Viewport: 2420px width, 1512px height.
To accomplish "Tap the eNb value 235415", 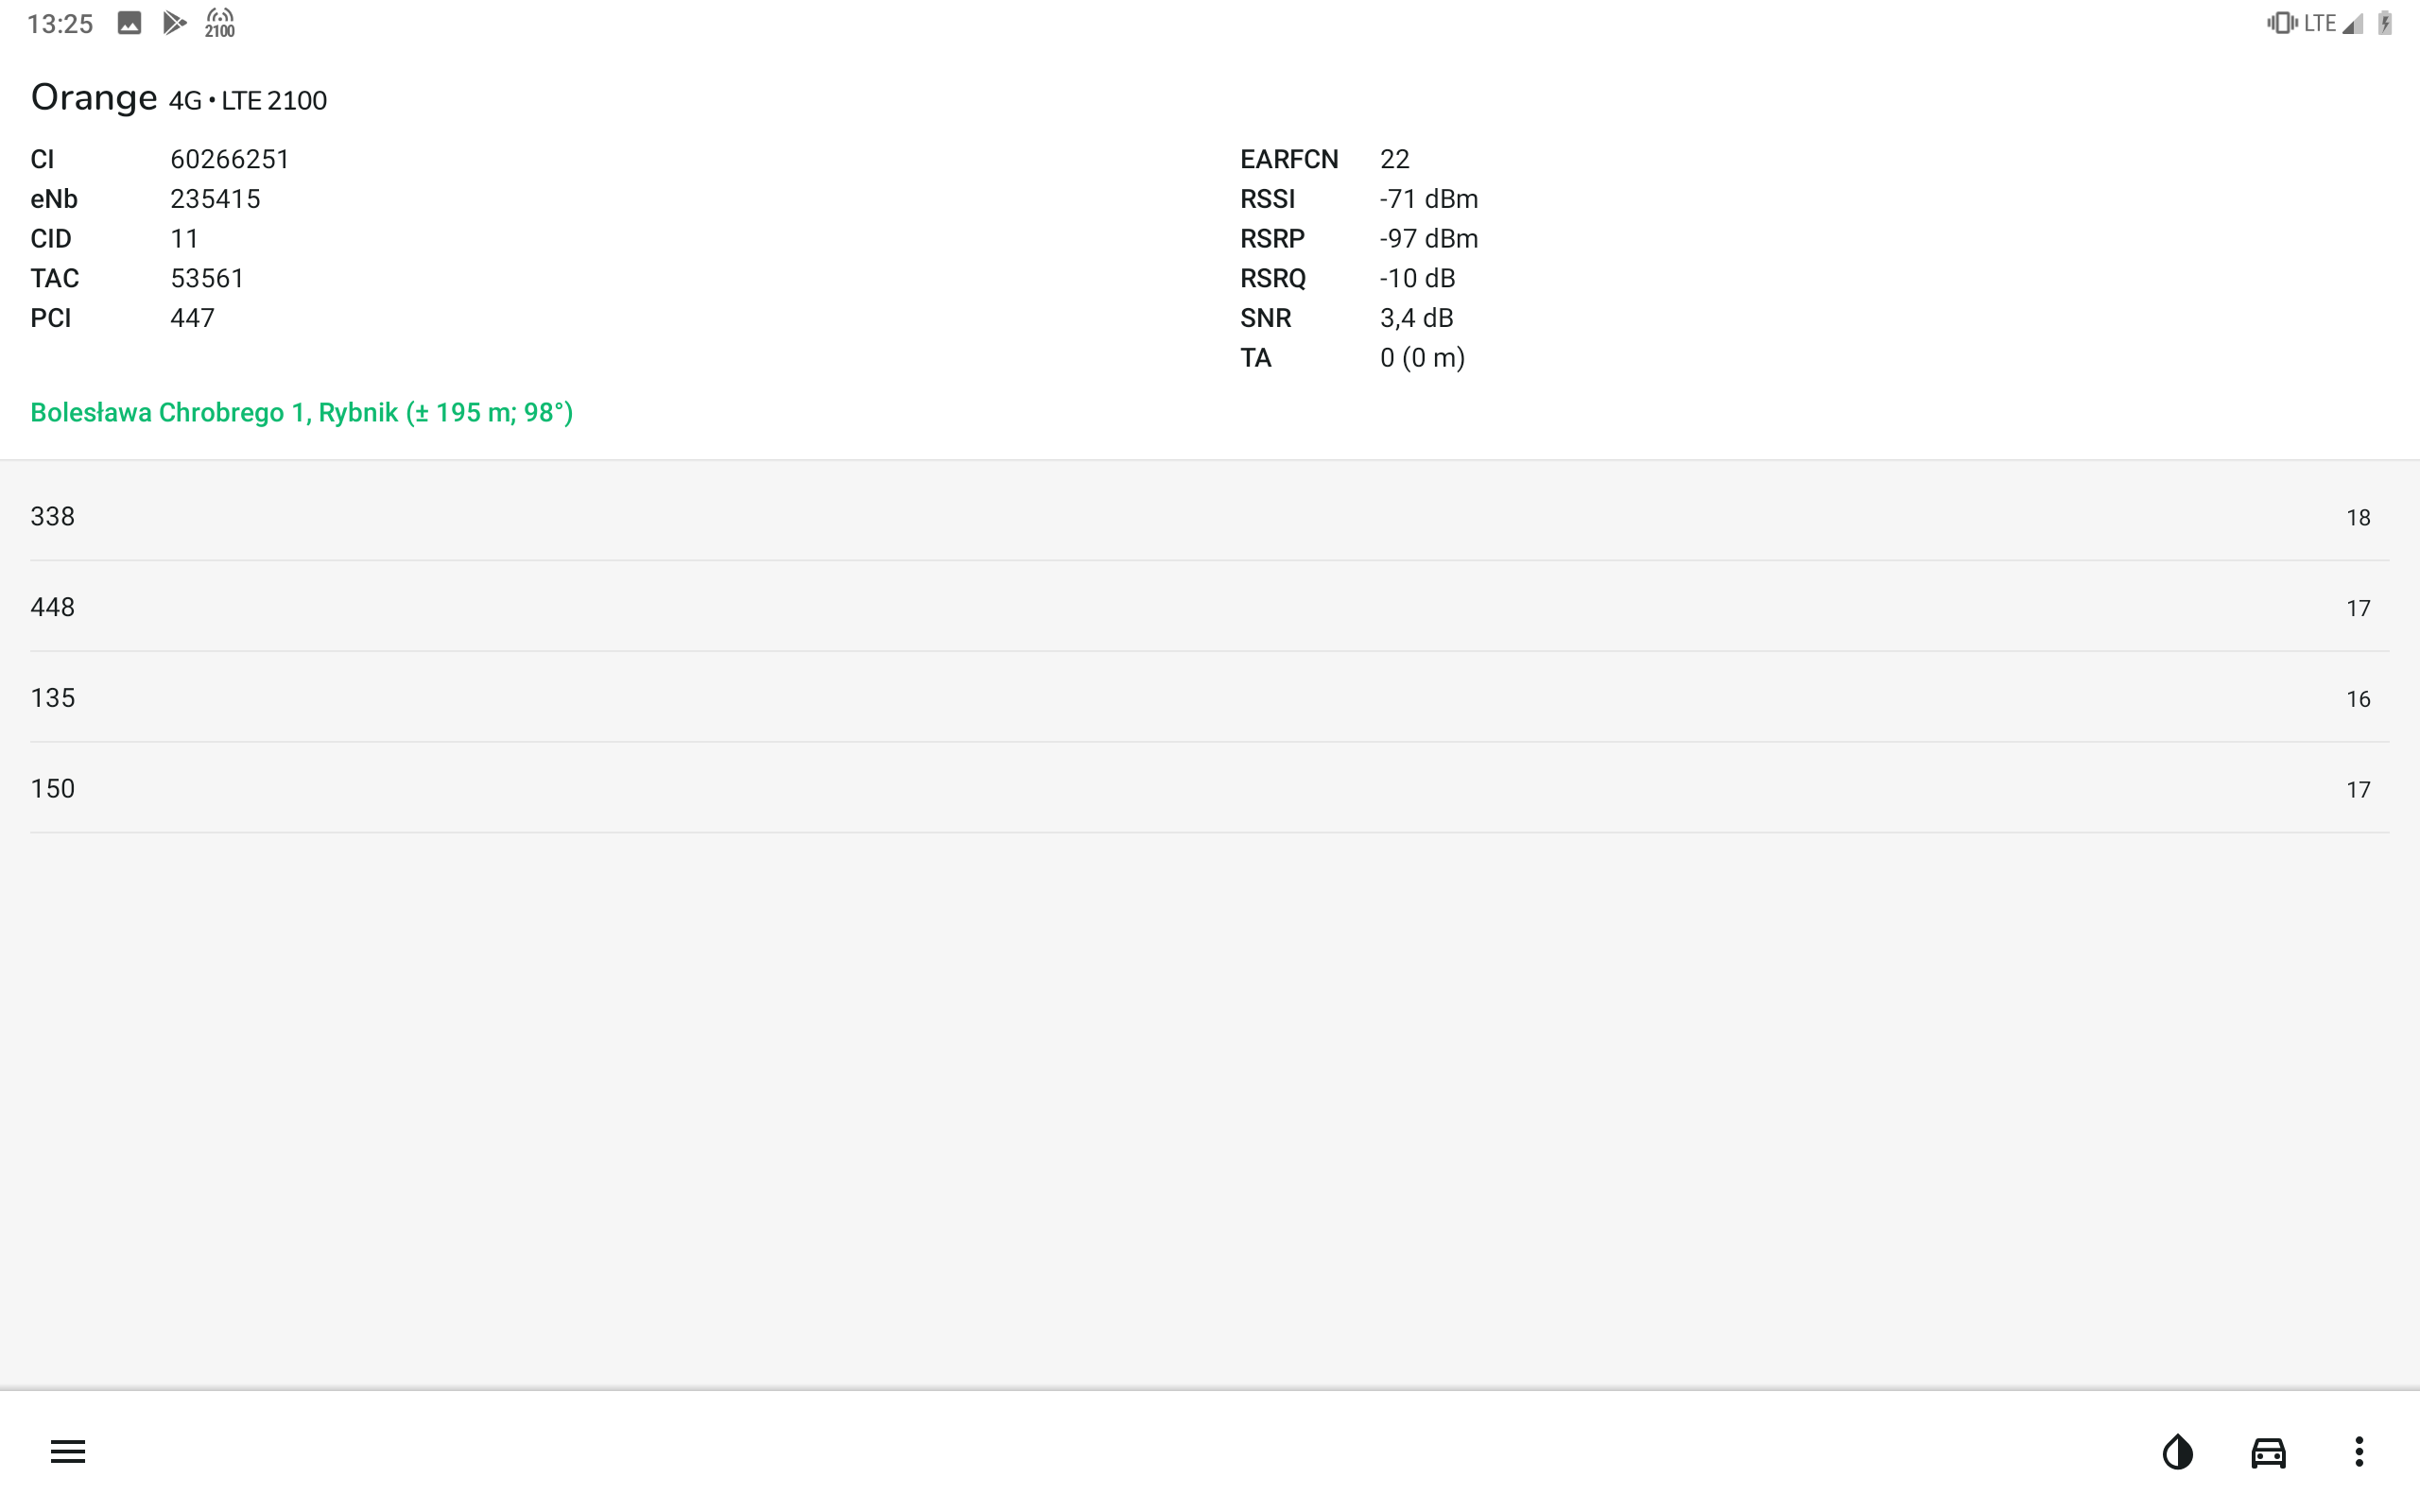I will [215, 199].
